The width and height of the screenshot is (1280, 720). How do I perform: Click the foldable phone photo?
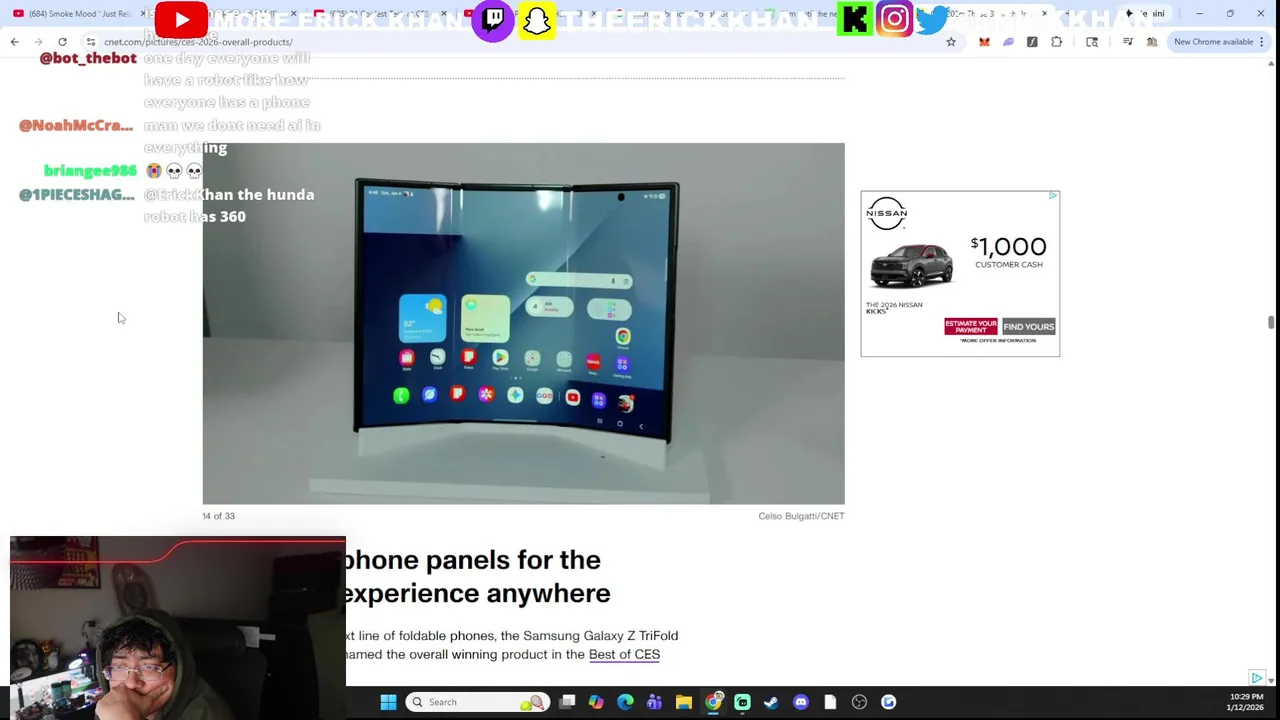pyautogui.click(x=523, y=323)
